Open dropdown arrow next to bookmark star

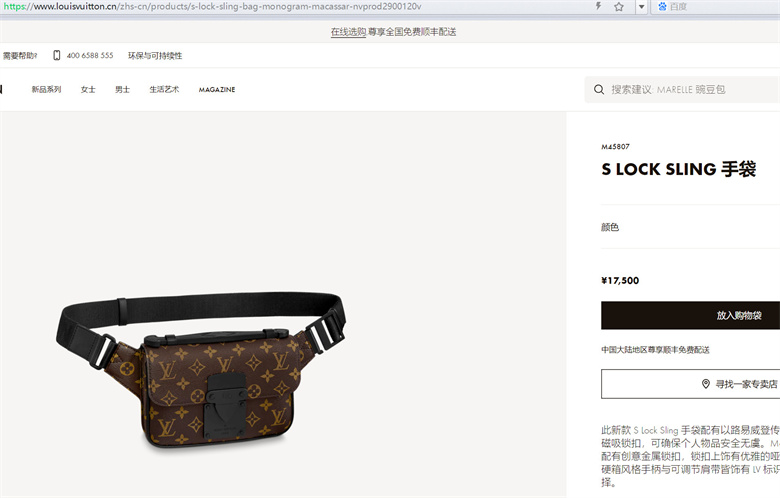641,6
